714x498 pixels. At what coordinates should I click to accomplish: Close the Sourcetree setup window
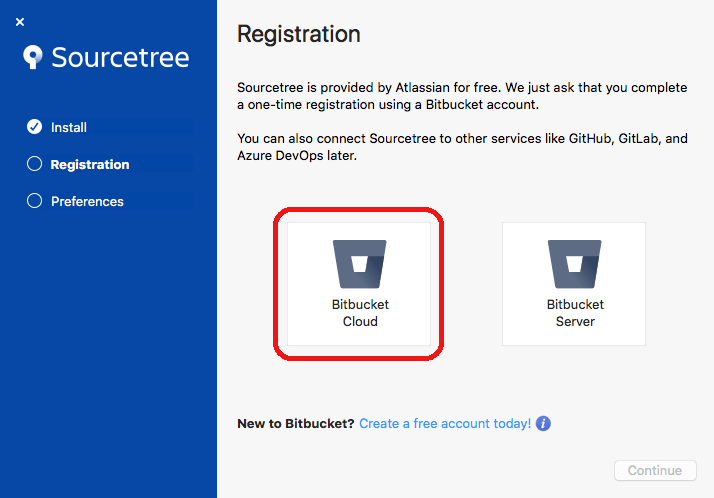tap(20, 22)
